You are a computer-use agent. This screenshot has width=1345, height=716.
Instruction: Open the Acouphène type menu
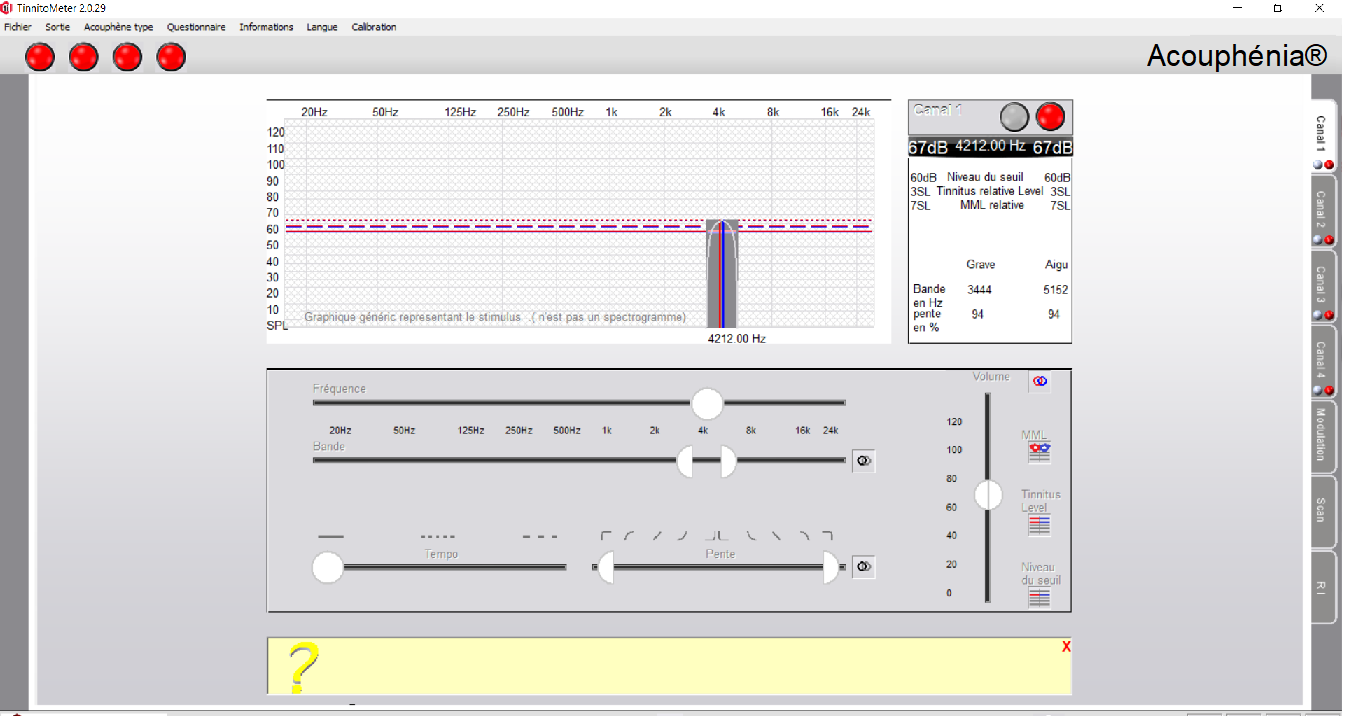[x=118, y=27]
